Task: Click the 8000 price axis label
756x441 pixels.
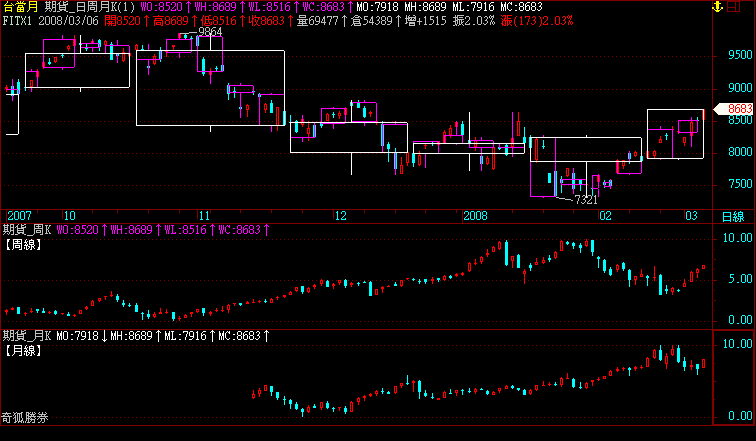Action: pos(740,152)
